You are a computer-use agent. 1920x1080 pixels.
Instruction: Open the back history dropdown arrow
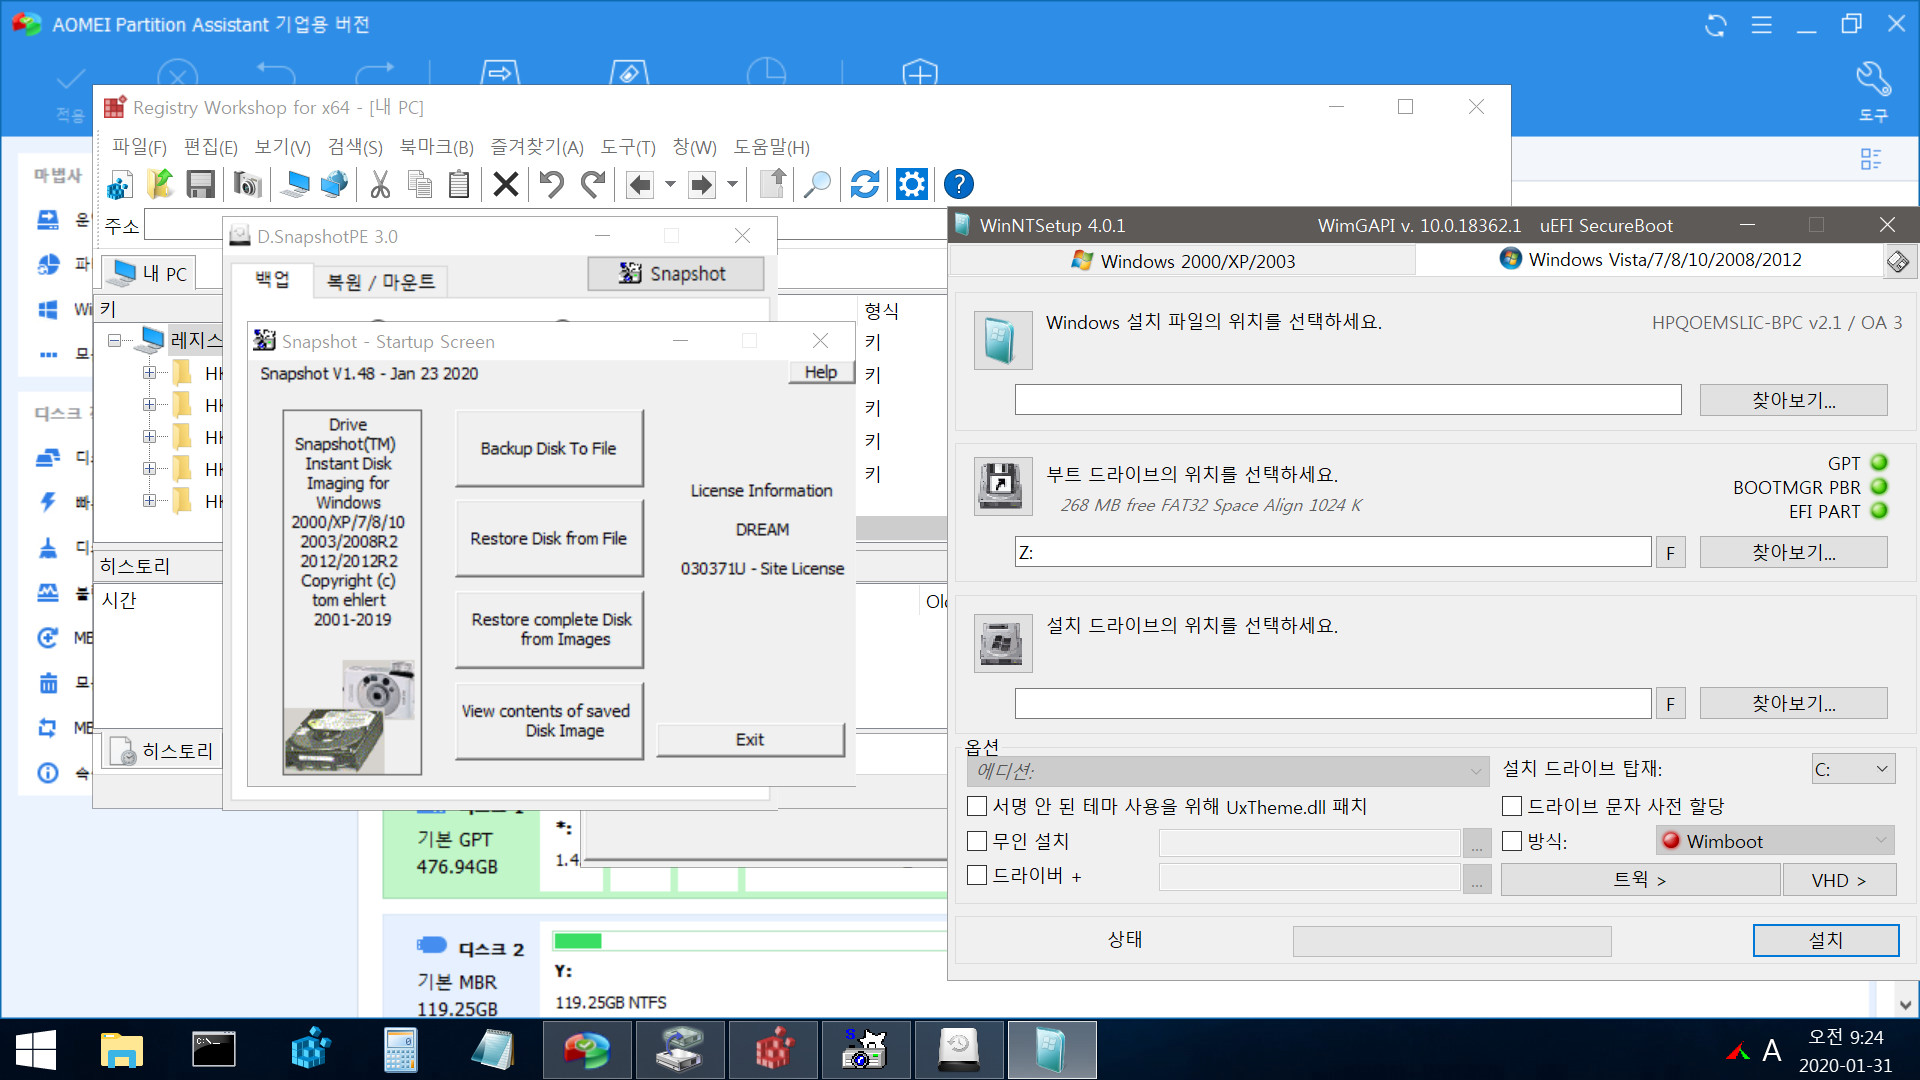click(670, 184)
